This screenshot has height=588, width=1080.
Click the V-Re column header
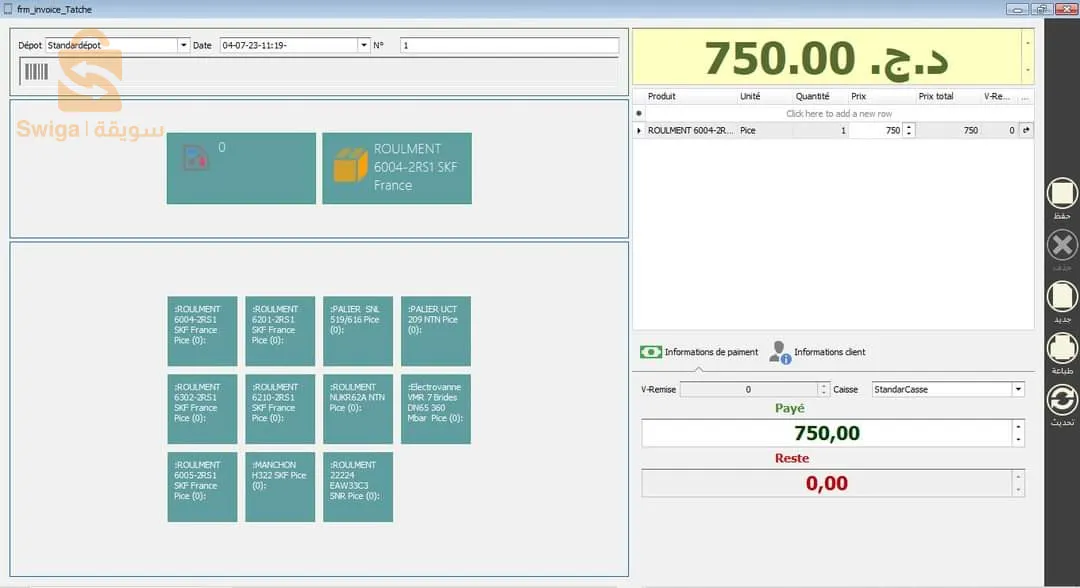tap(999, 96)
